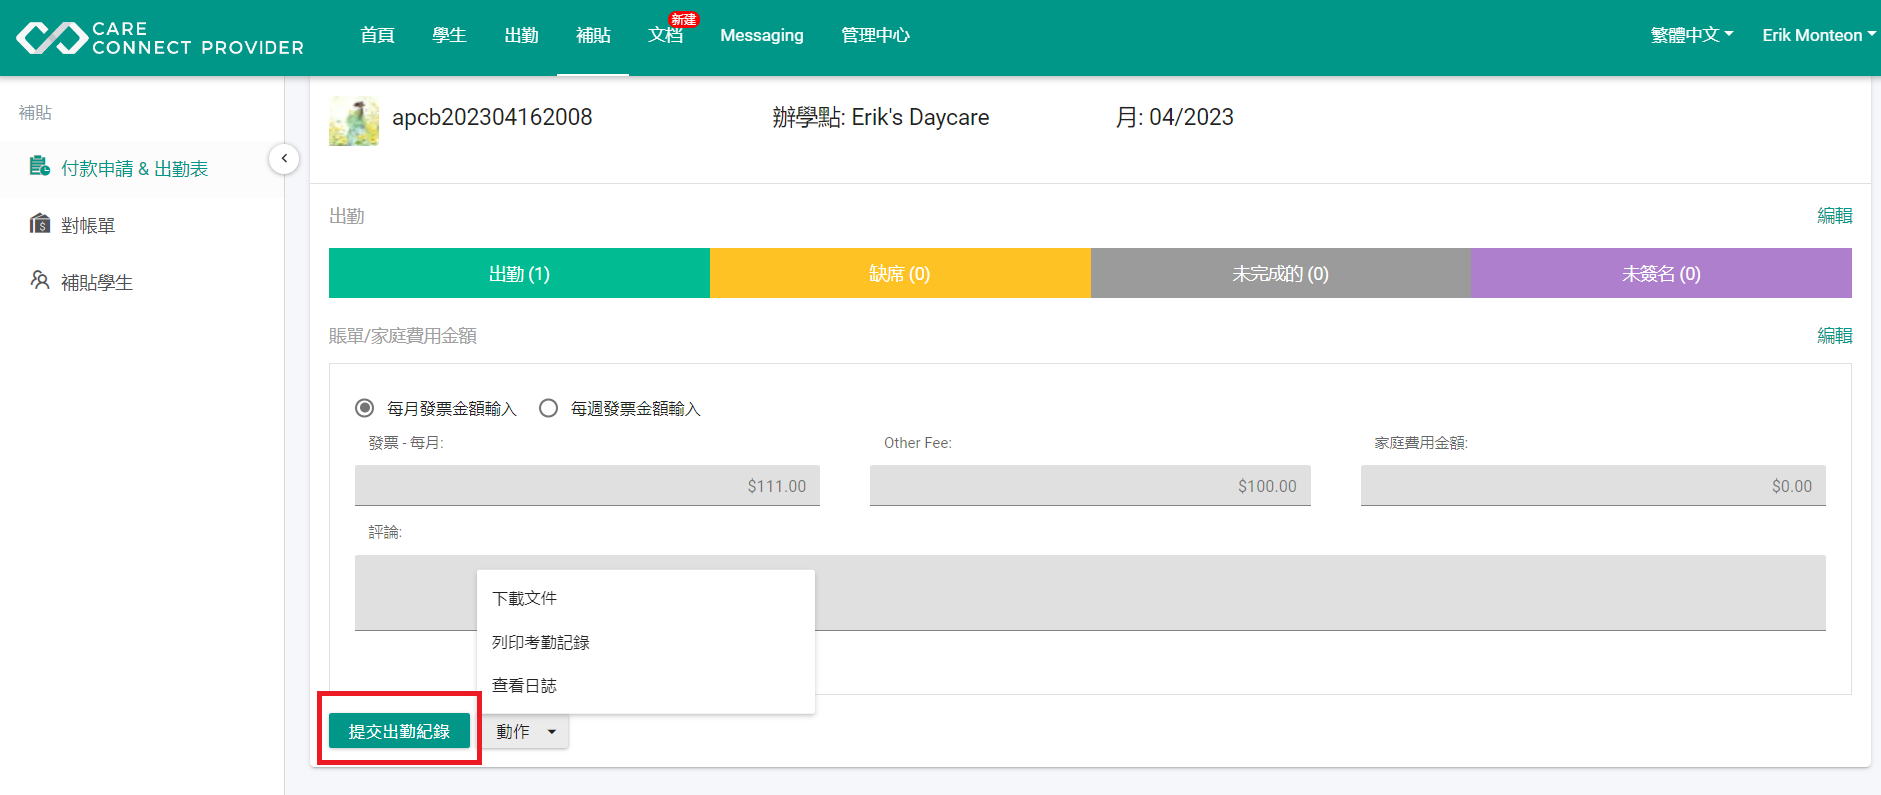Click the 評論 comment text area
Screen dimensions: 1881x795
[1090, 593]
